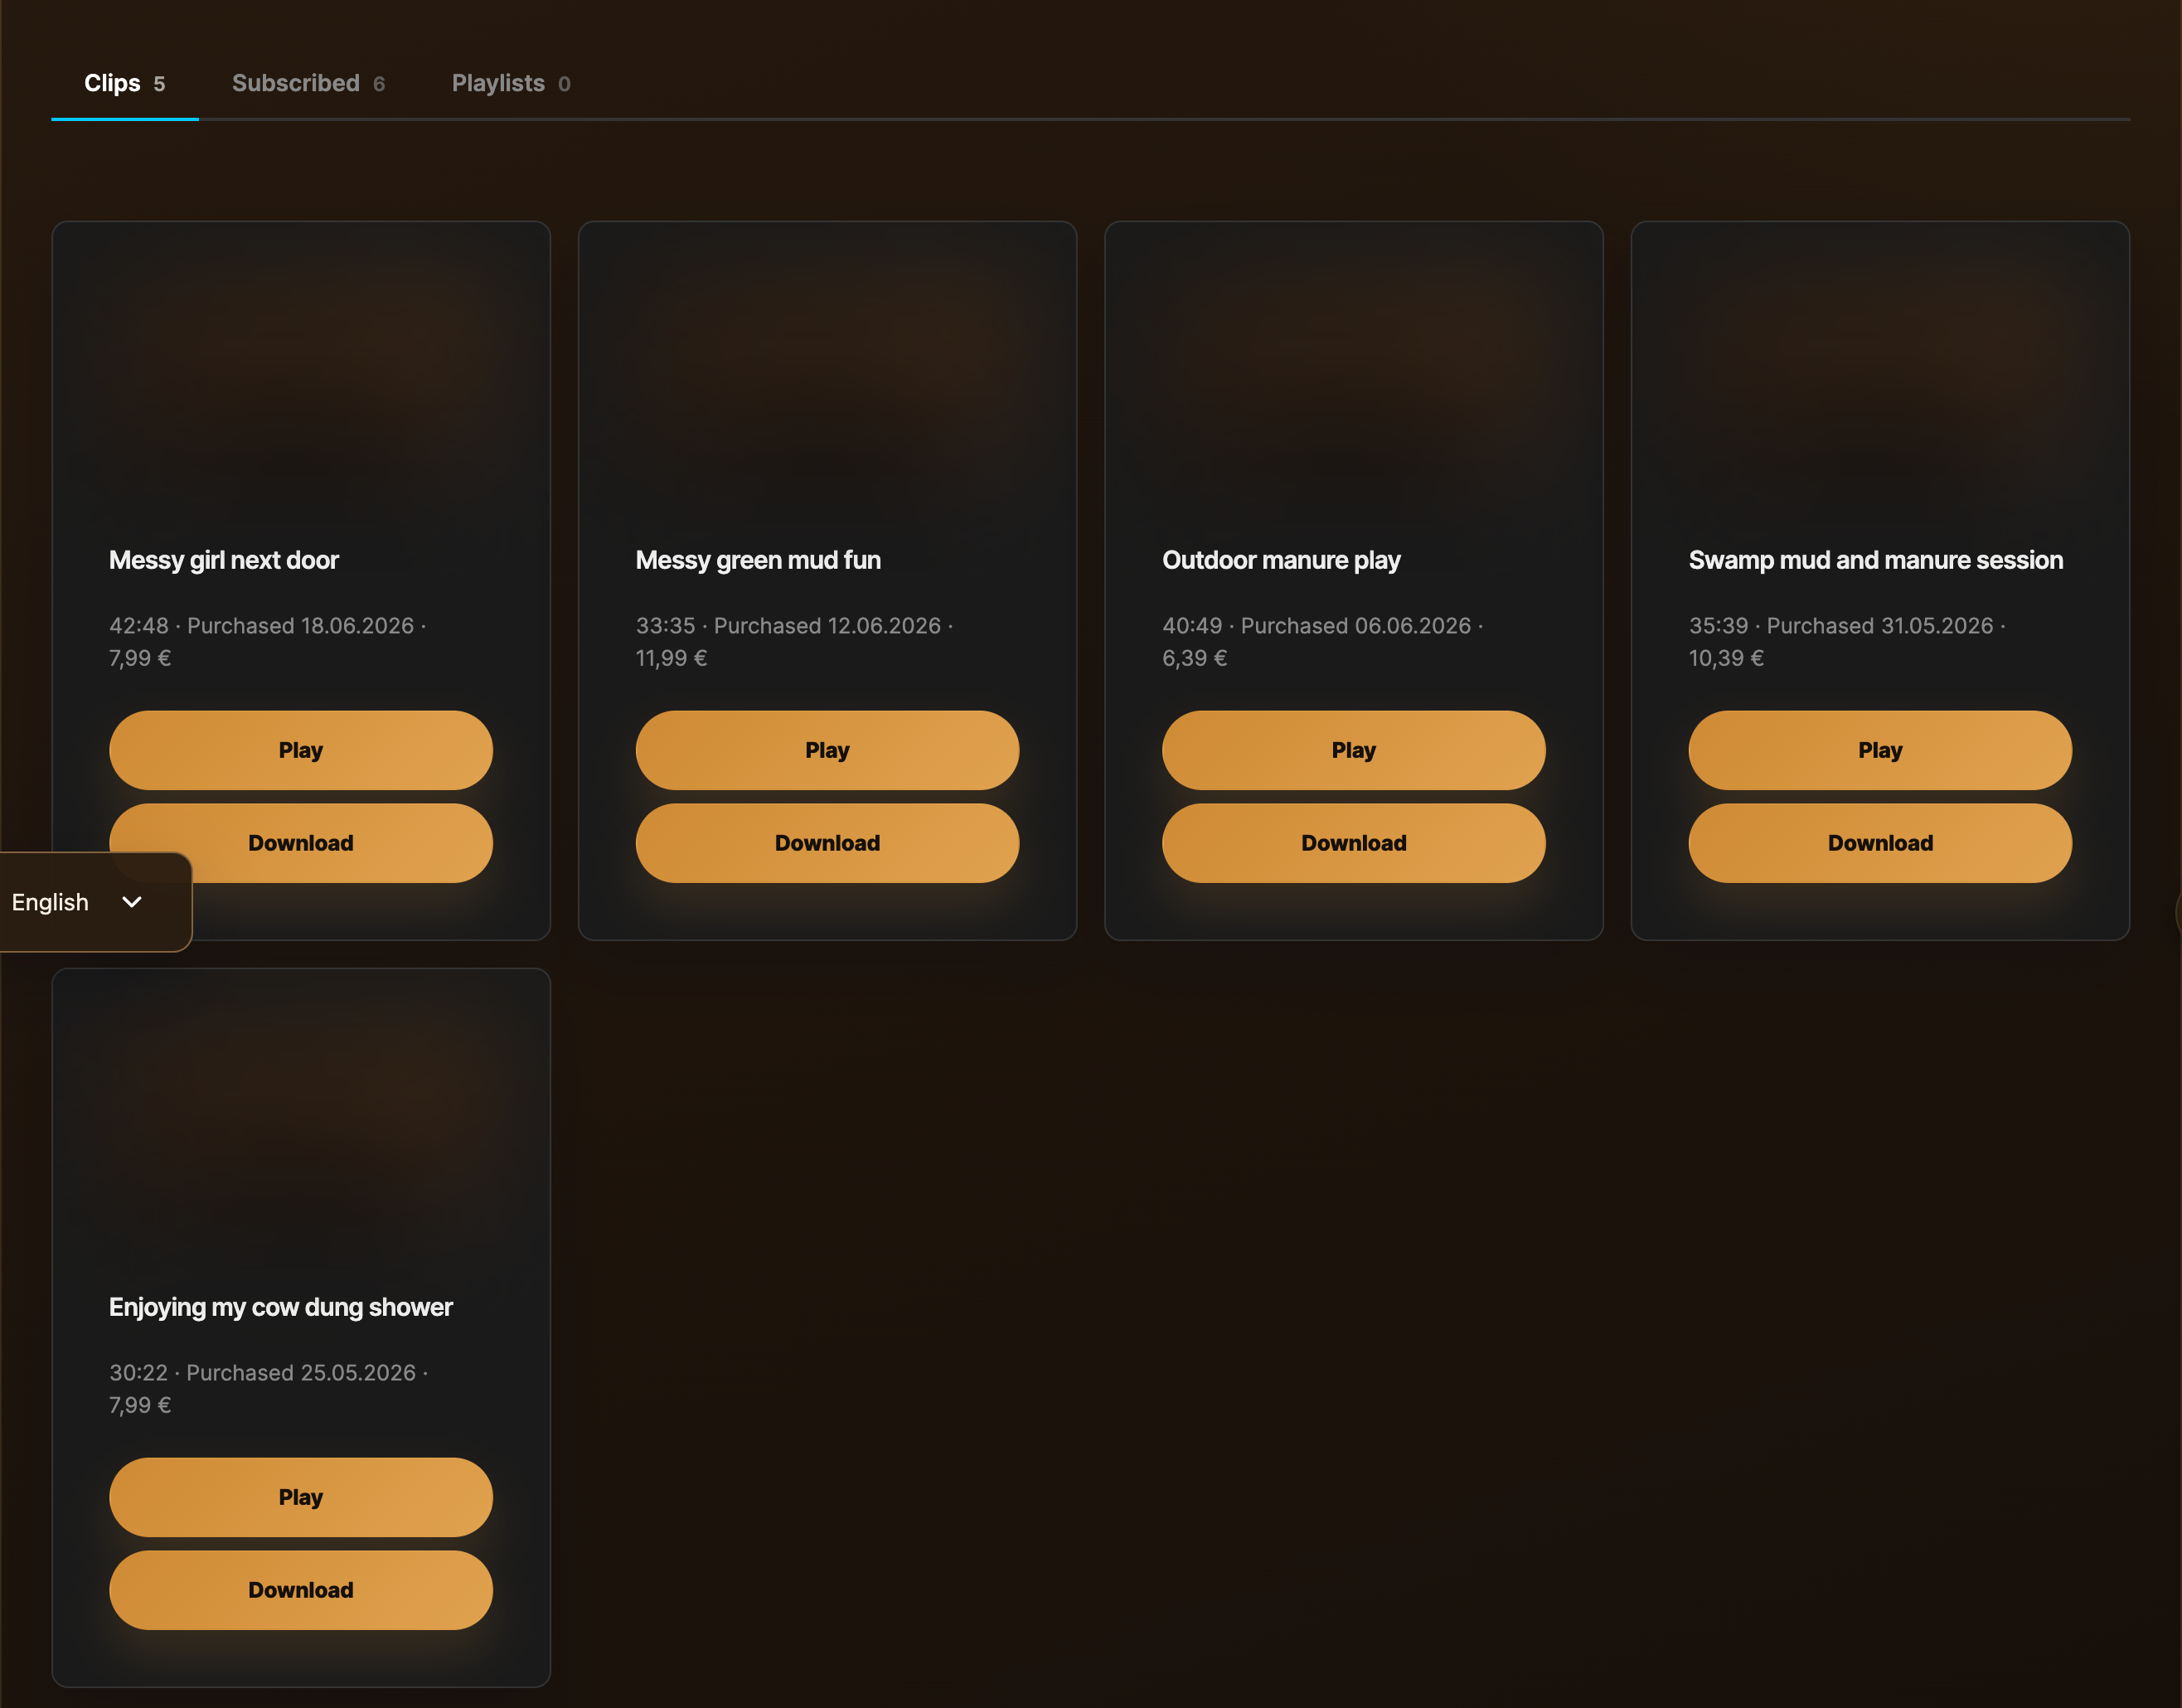Play the Enjoying my cow dung shower clip
The image size is (2182, 1708).
tap(301, 1497)
